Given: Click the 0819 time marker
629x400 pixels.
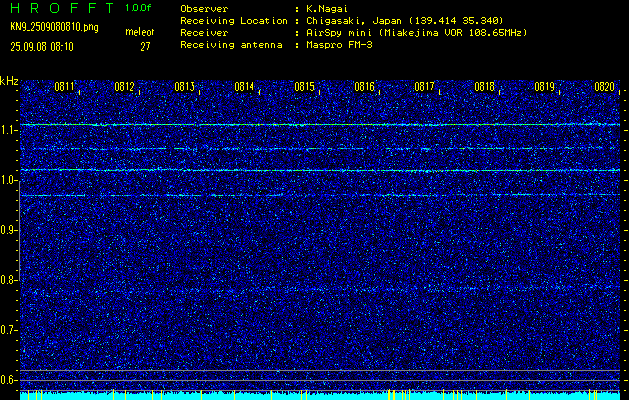Looking at the screenshot, I should click(x=544, y=87).
